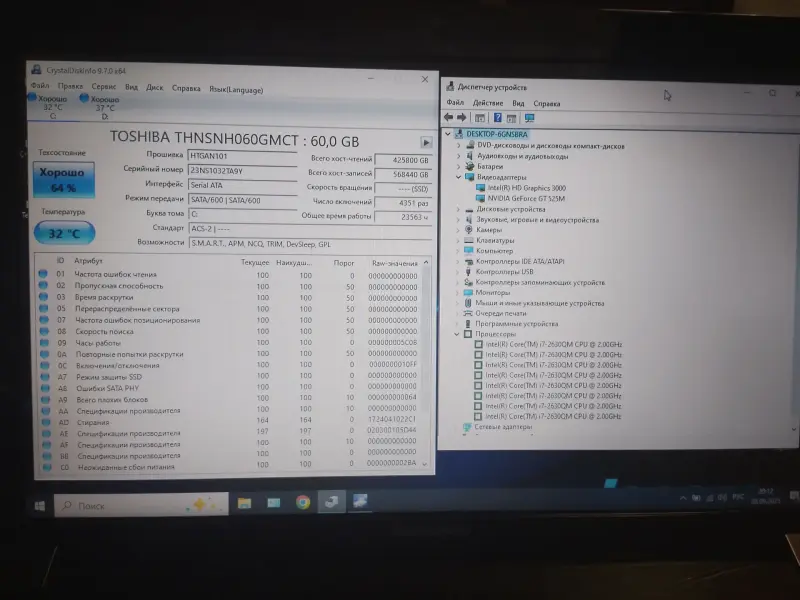Click Raw-значения column header
This screenshot has height=600, width=800.
[394, 263]
